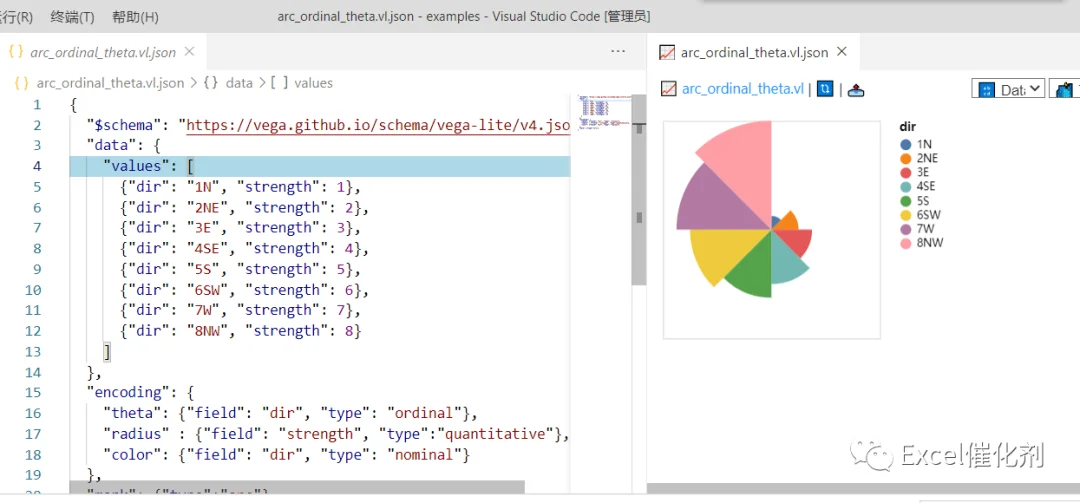1080x503 pixels.
Task: Click the chart icon in preview tab
Action: [667, 52]
